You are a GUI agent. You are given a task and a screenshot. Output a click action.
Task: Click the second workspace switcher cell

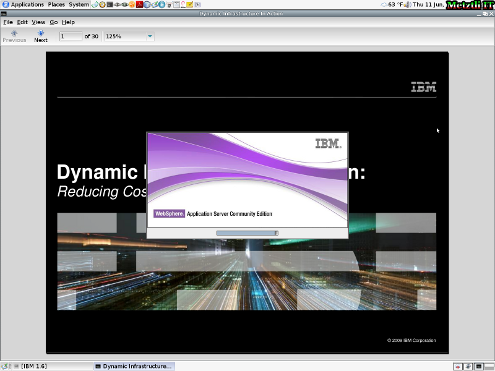click(x=468, y=366)
